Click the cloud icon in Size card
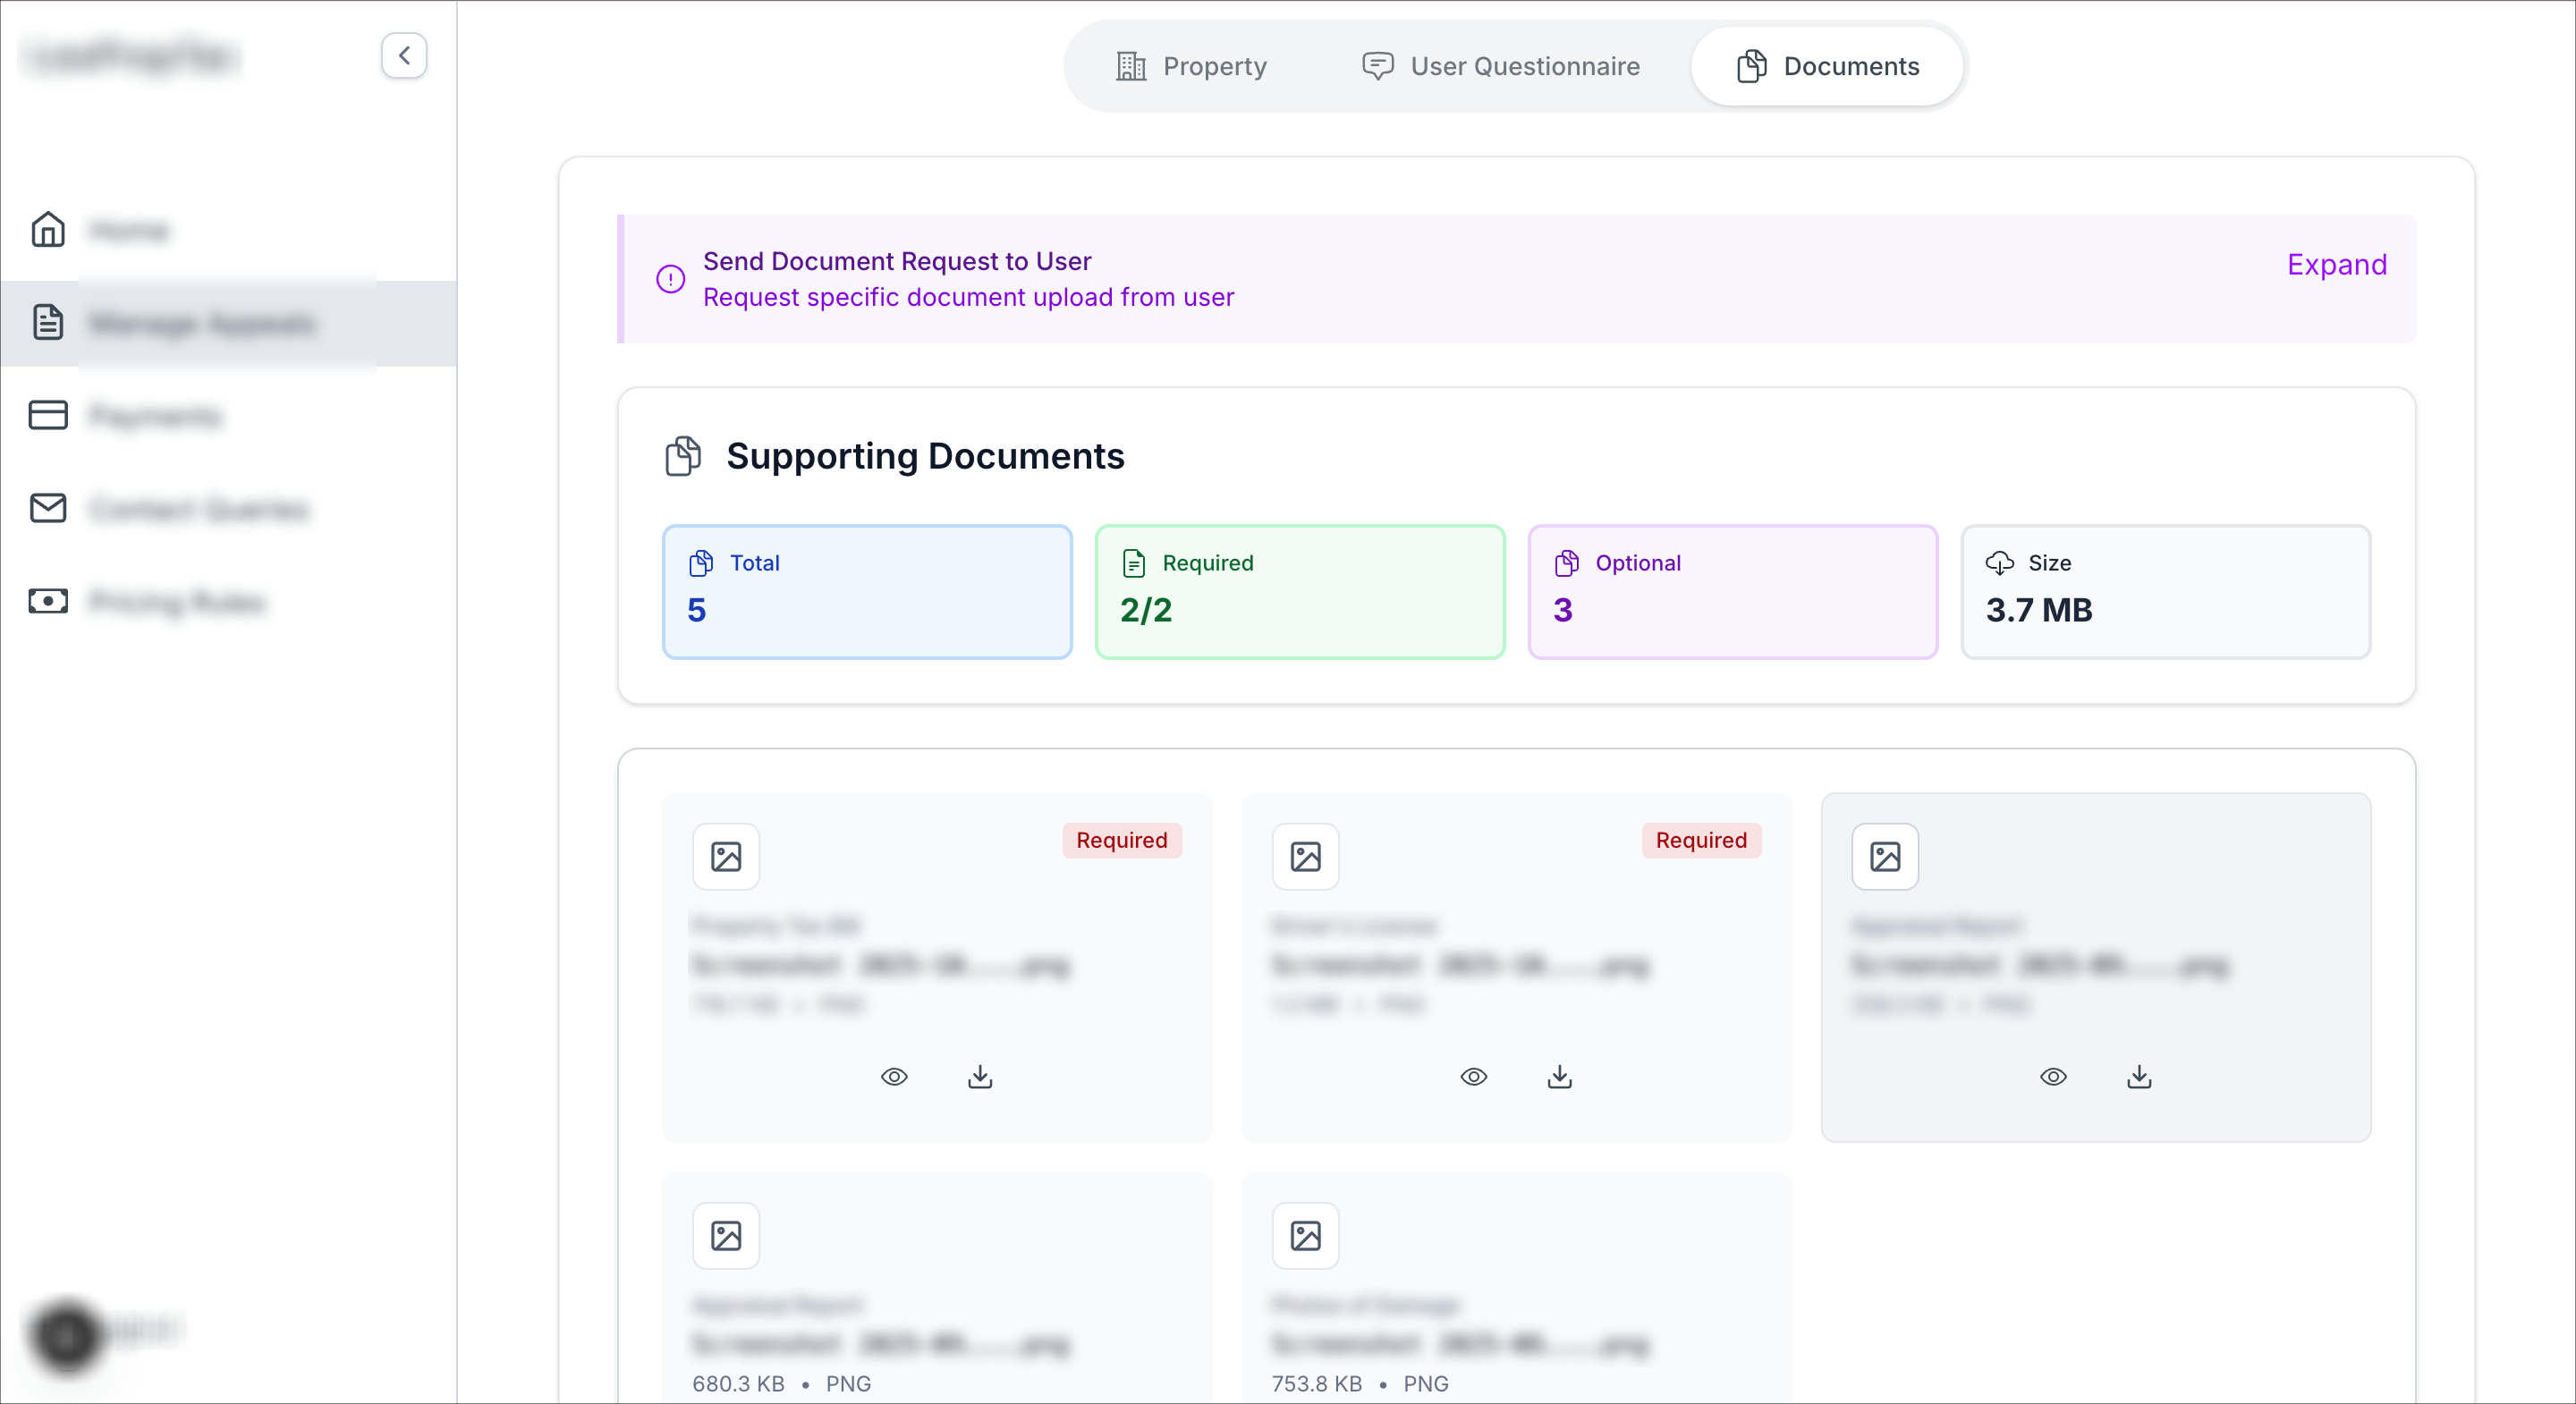The height and width of the screenshot is (1404, 2576). (2000, 563)
